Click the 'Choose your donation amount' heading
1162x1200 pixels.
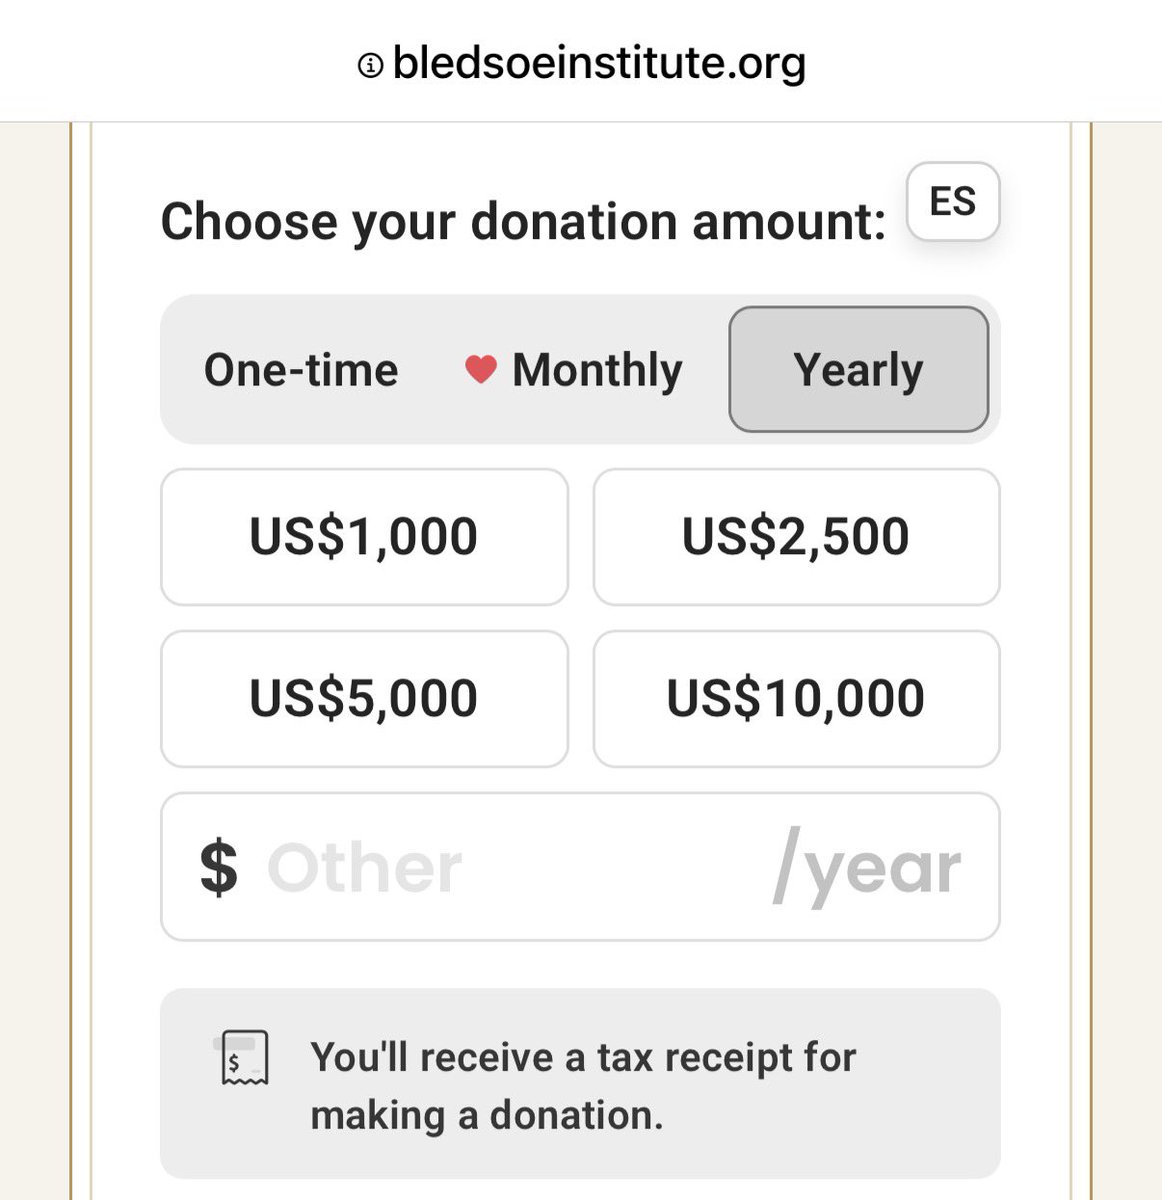[x=523, y=222]
